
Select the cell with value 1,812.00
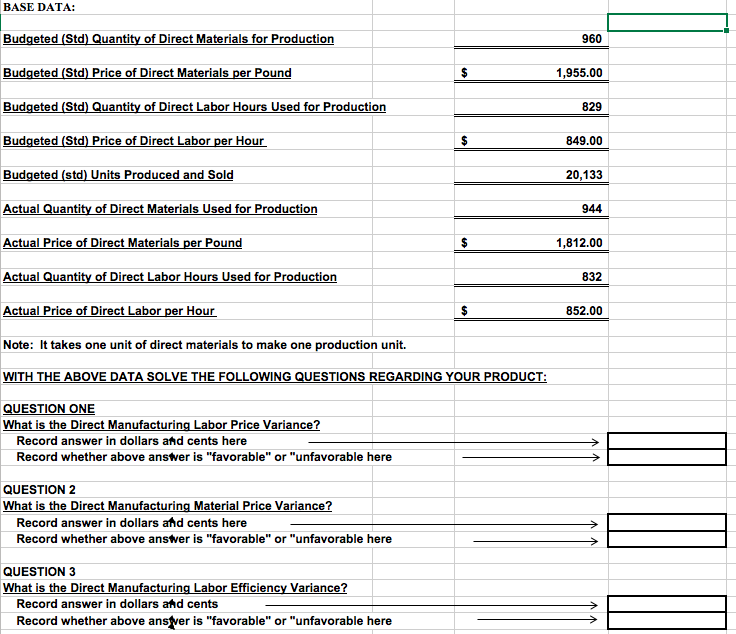tap(531, 243)
